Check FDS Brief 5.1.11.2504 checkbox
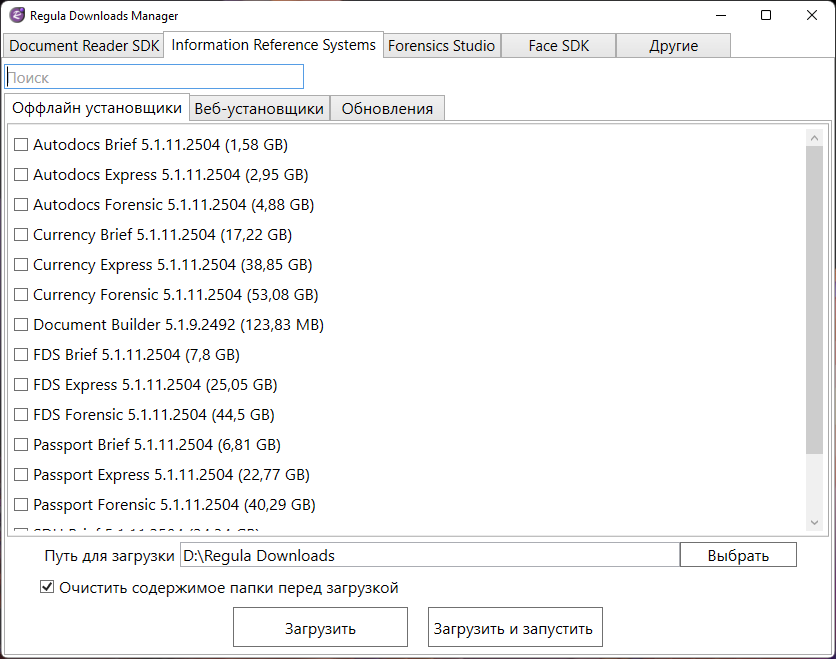 pyautogui.click(x=21, y=355)
